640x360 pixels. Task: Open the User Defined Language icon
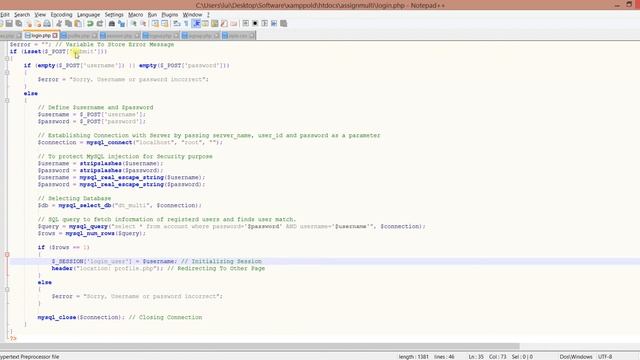(205, 24)
